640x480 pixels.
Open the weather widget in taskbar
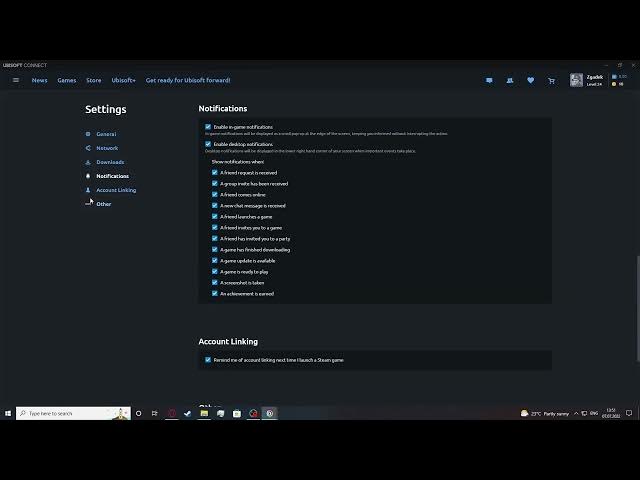pyautogui.click(x=545, y=413)
